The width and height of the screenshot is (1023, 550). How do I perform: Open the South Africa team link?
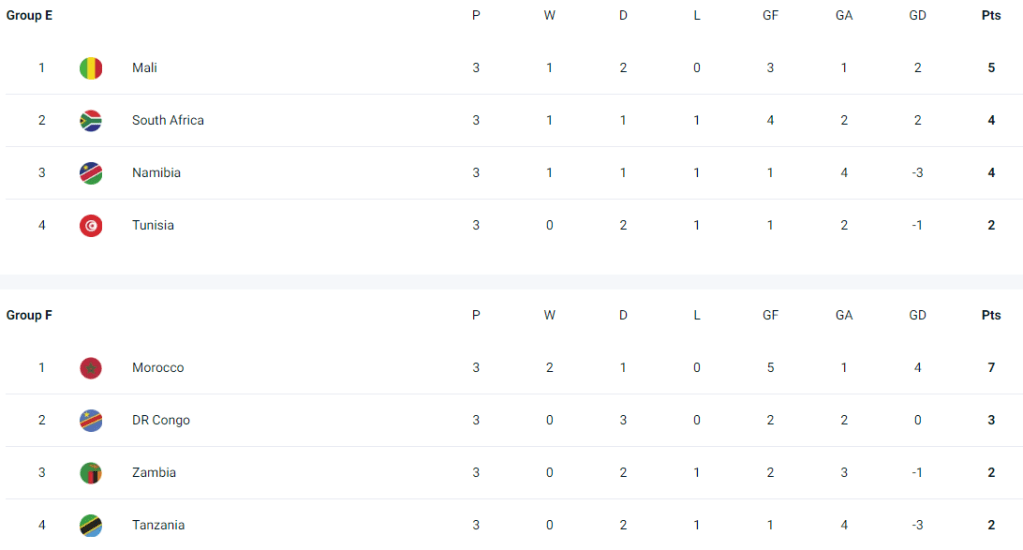click(167, 120)
